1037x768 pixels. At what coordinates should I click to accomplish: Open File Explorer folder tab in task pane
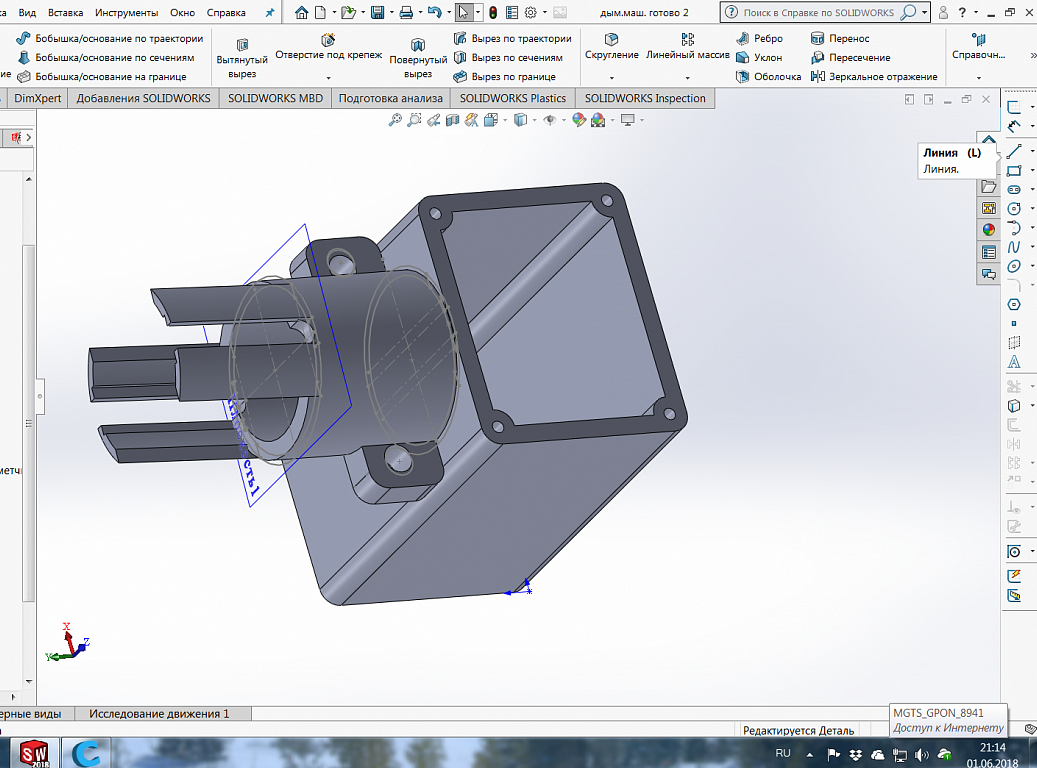click(989, 187)
